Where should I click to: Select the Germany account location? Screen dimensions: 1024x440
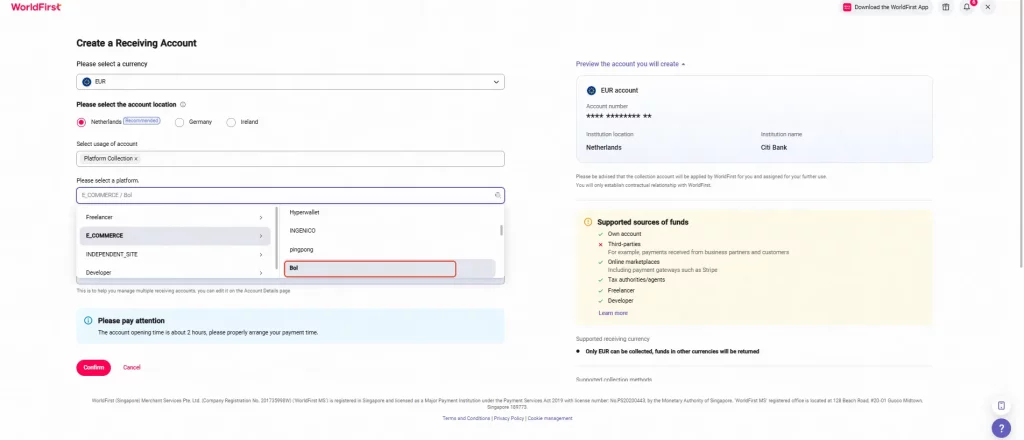179,122
